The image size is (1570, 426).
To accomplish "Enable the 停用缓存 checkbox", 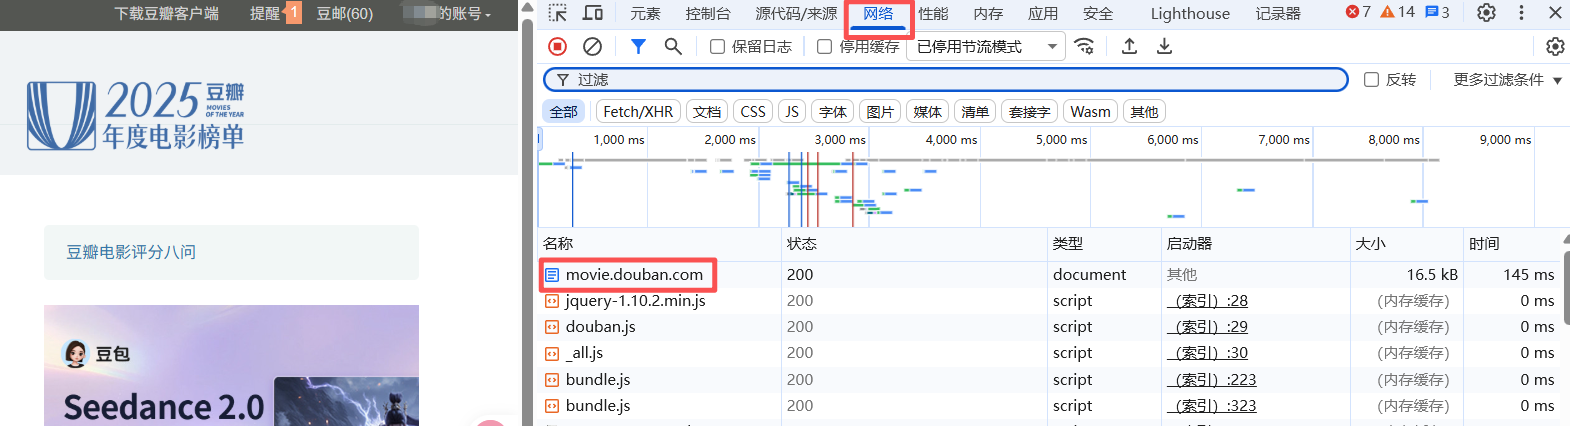I will 824,47.
